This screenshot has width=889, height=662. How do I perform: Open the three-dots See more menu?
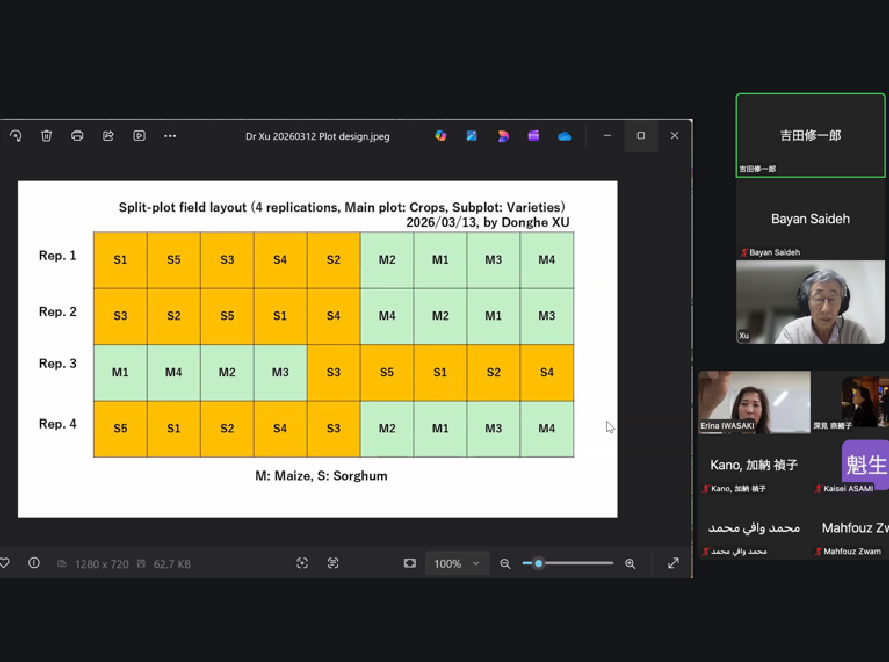coord(170,136)
